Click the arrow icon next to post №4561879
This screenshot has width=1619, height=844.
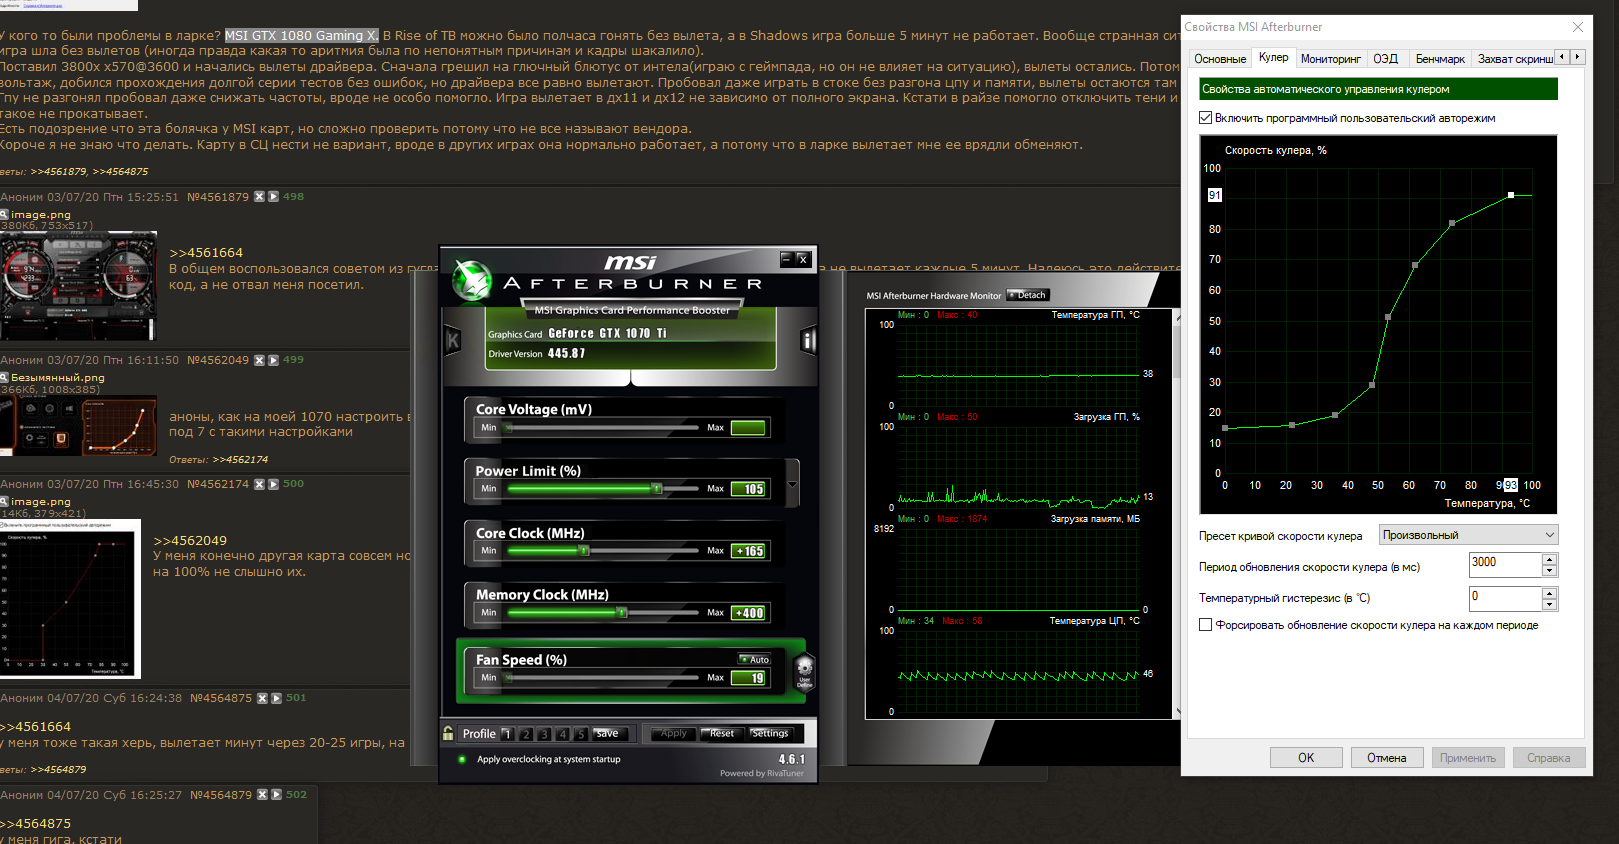[x=273, y=197]
